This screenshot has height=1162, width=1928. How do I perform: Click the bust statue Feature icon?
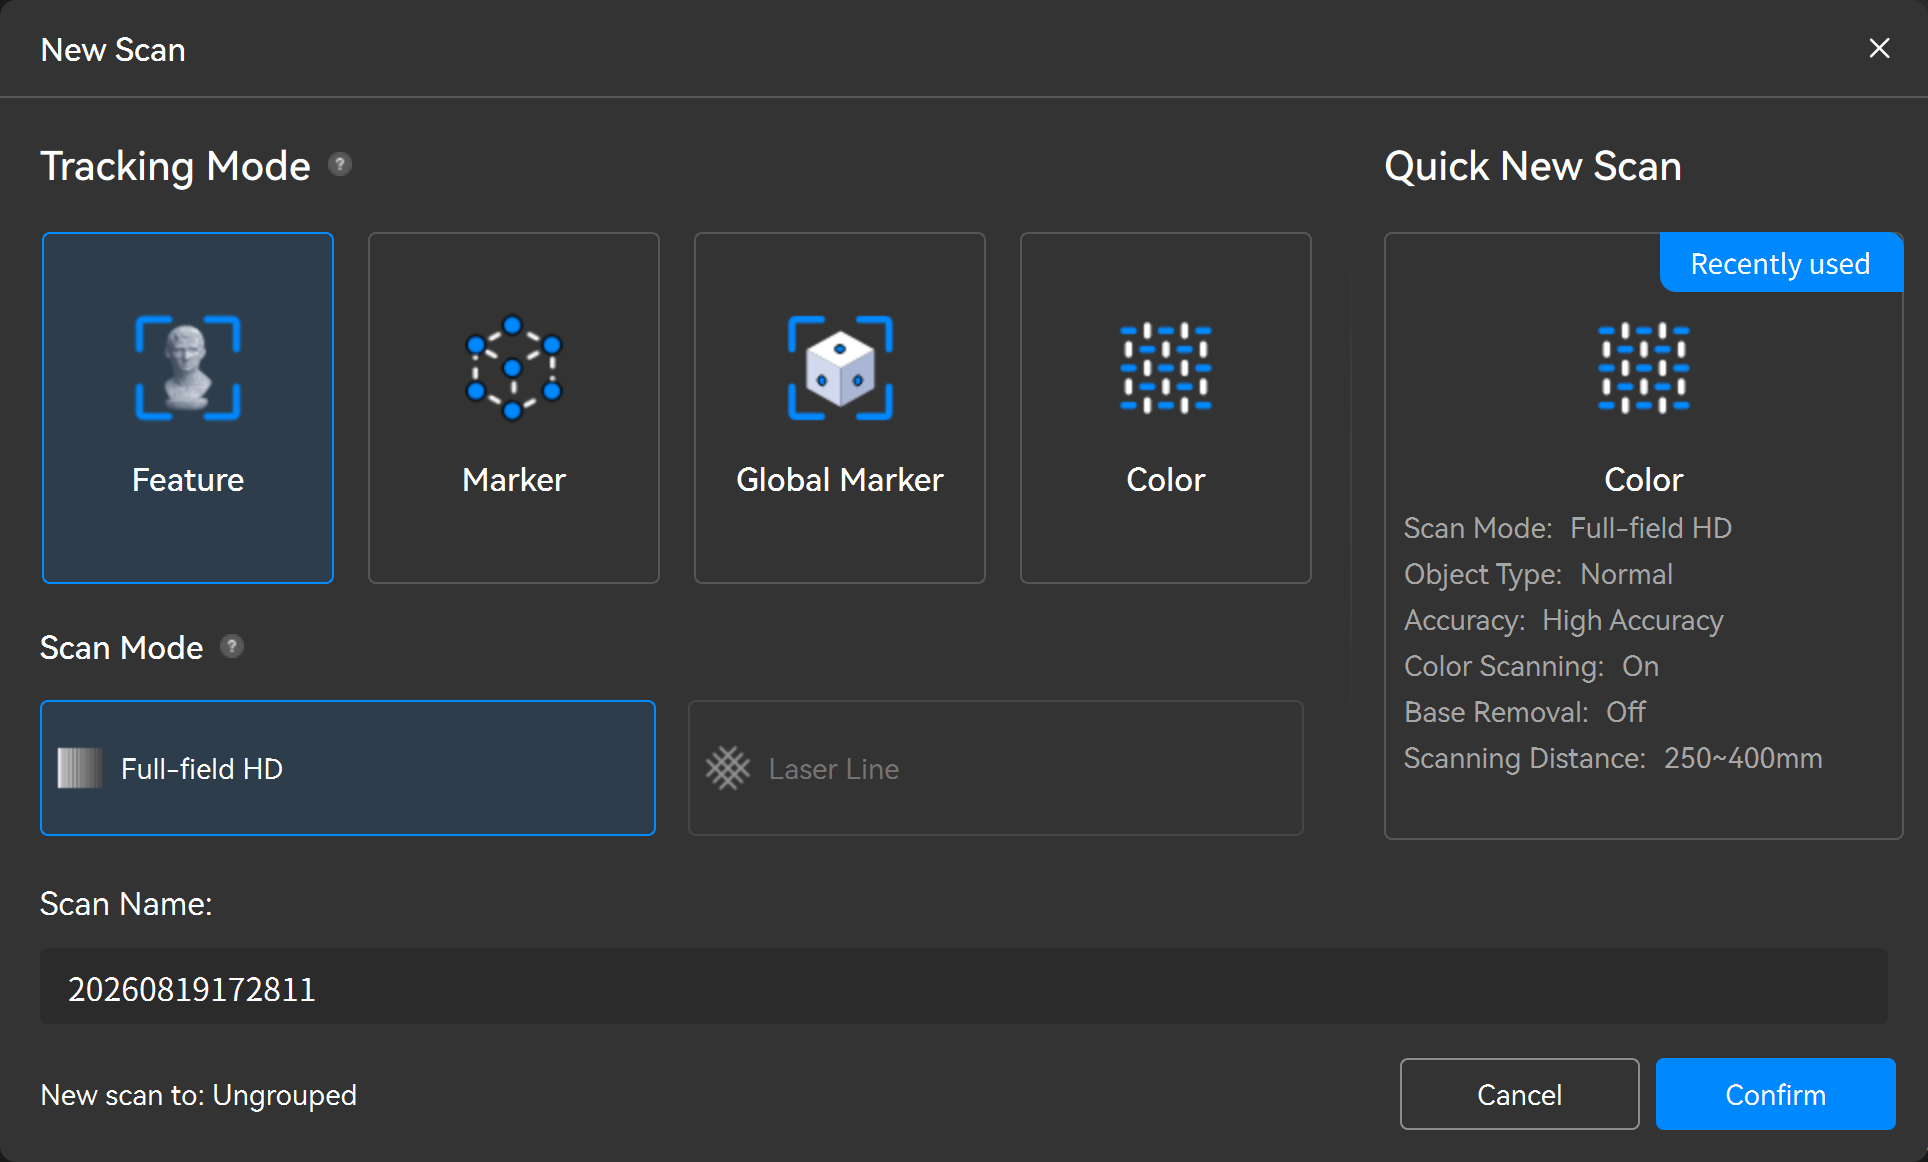click(188, 368)
